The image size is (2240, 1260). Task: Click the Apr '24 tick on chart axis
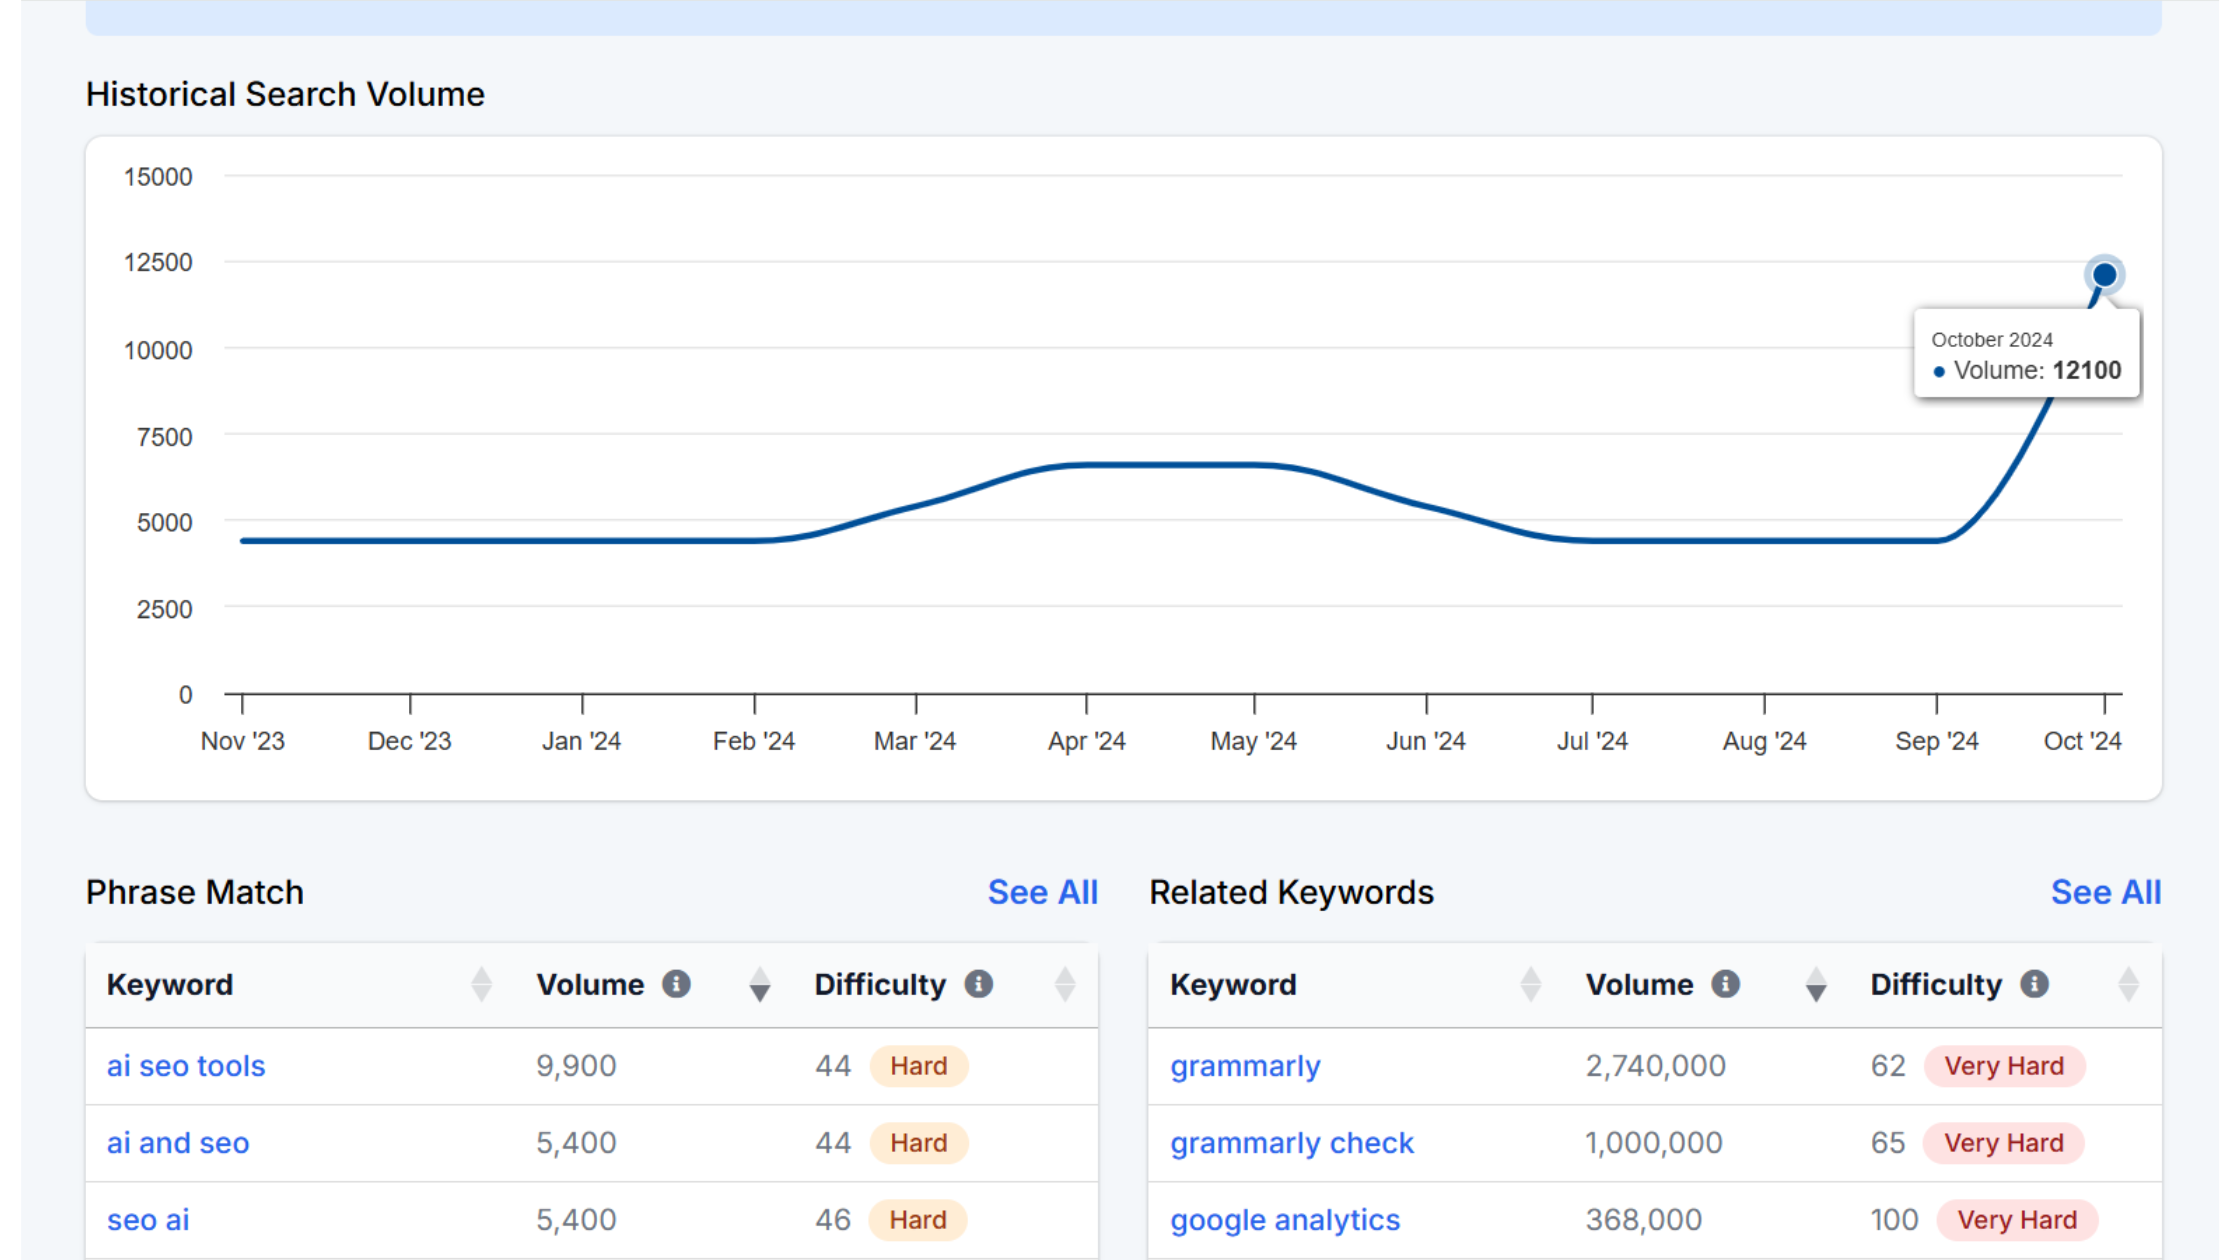(x=1086, y=741)
